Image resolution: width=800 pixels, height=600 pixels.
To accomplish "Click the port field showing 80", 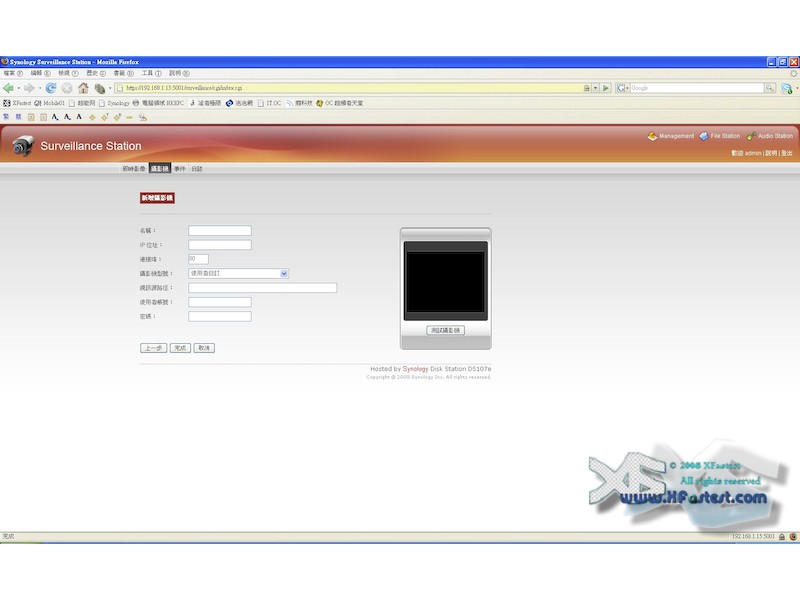I will [x=198, y=259].
